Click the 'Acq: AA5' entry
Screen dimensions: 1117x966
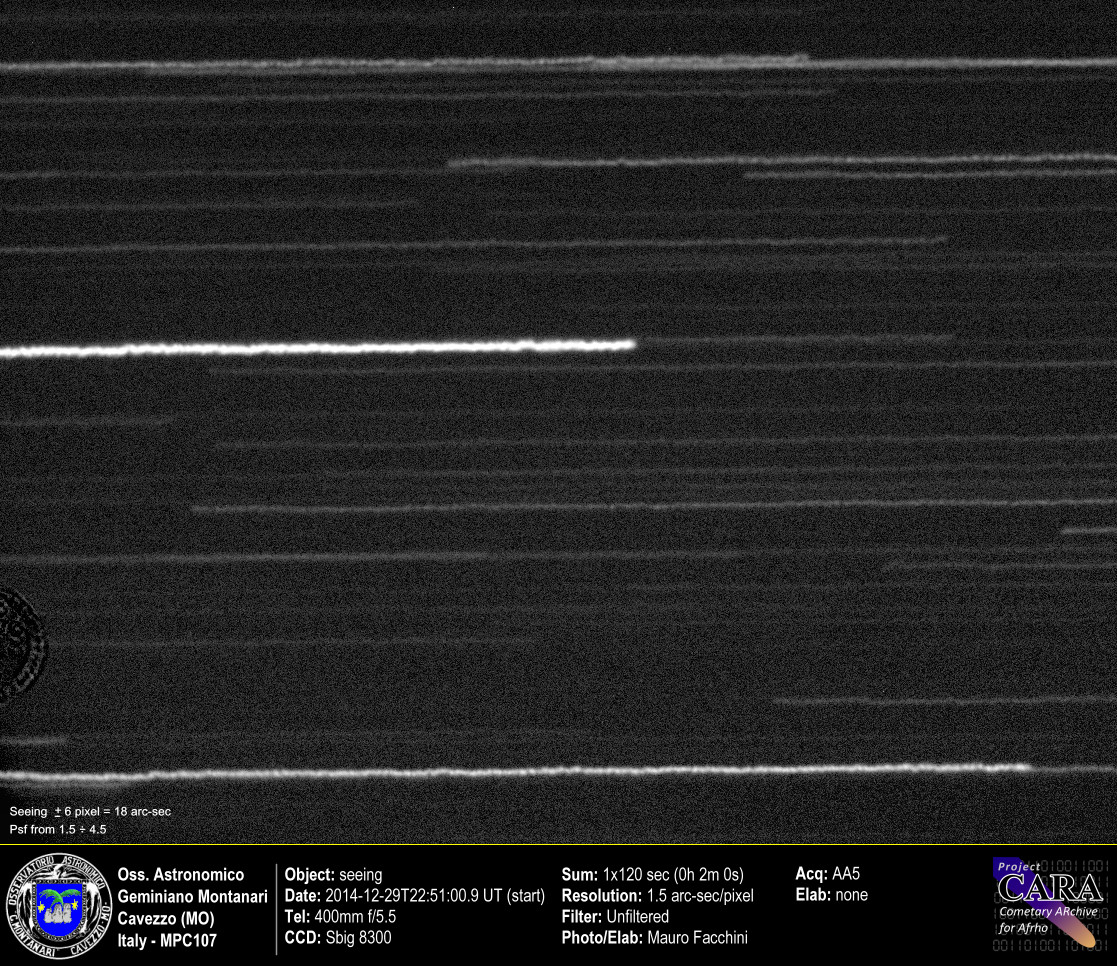tap(827, 875)
